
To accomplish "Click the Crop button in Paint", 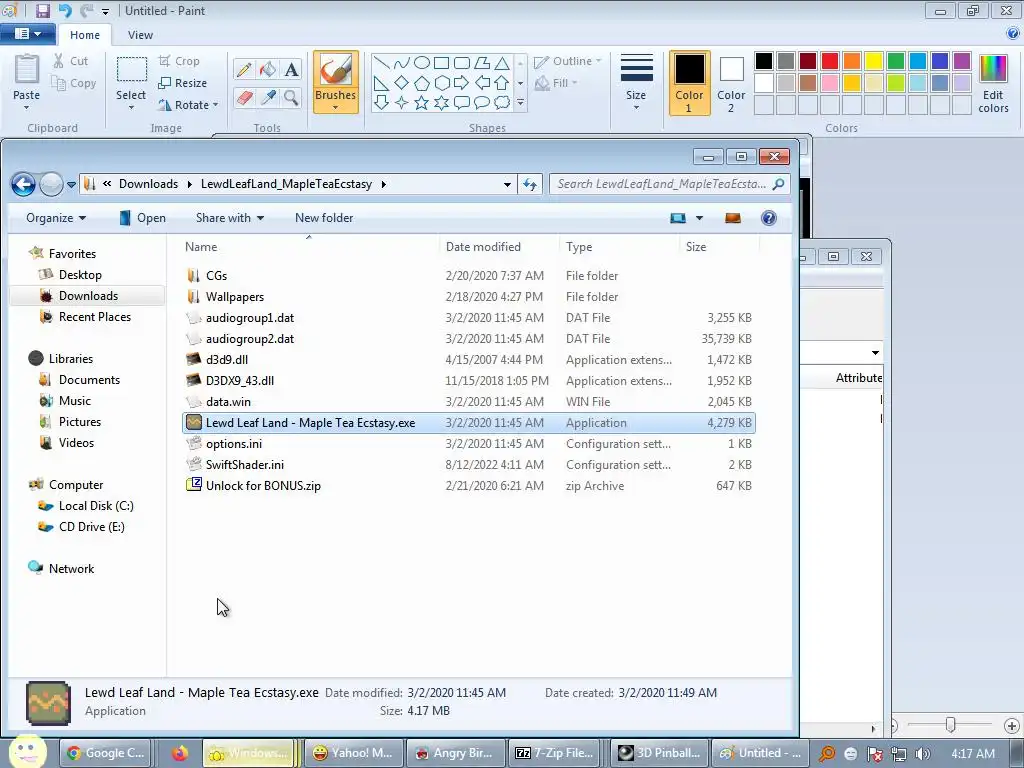I will pos(179,61).
